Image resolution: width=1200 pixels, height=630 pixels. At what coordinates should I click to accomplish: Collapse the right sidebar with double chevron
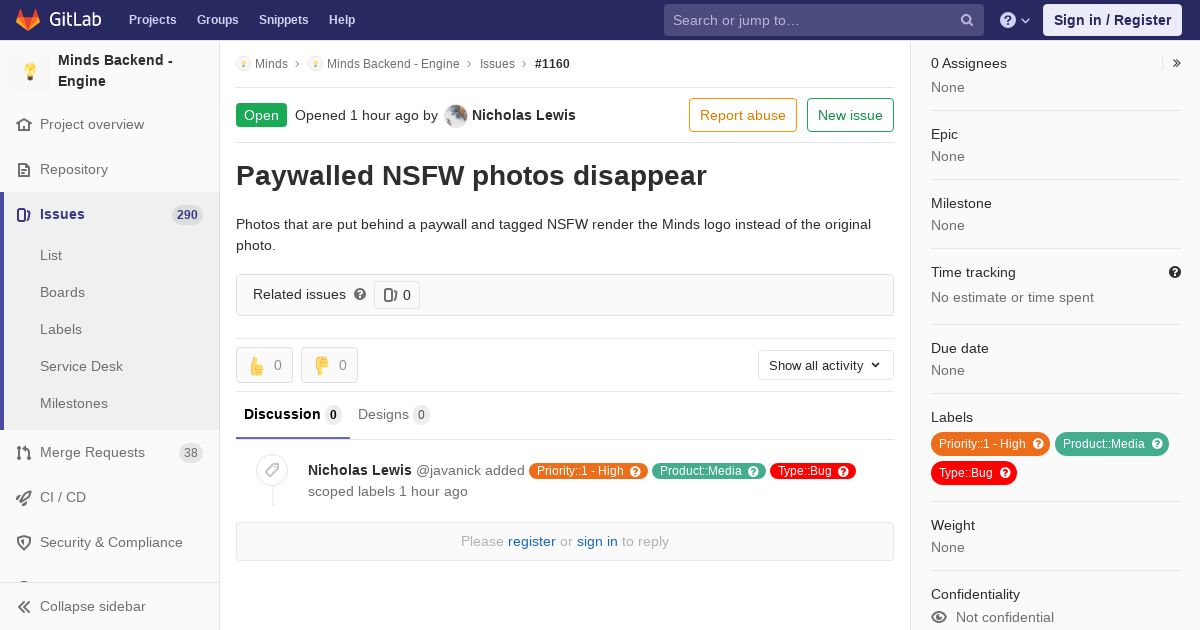coord(1176,63)
